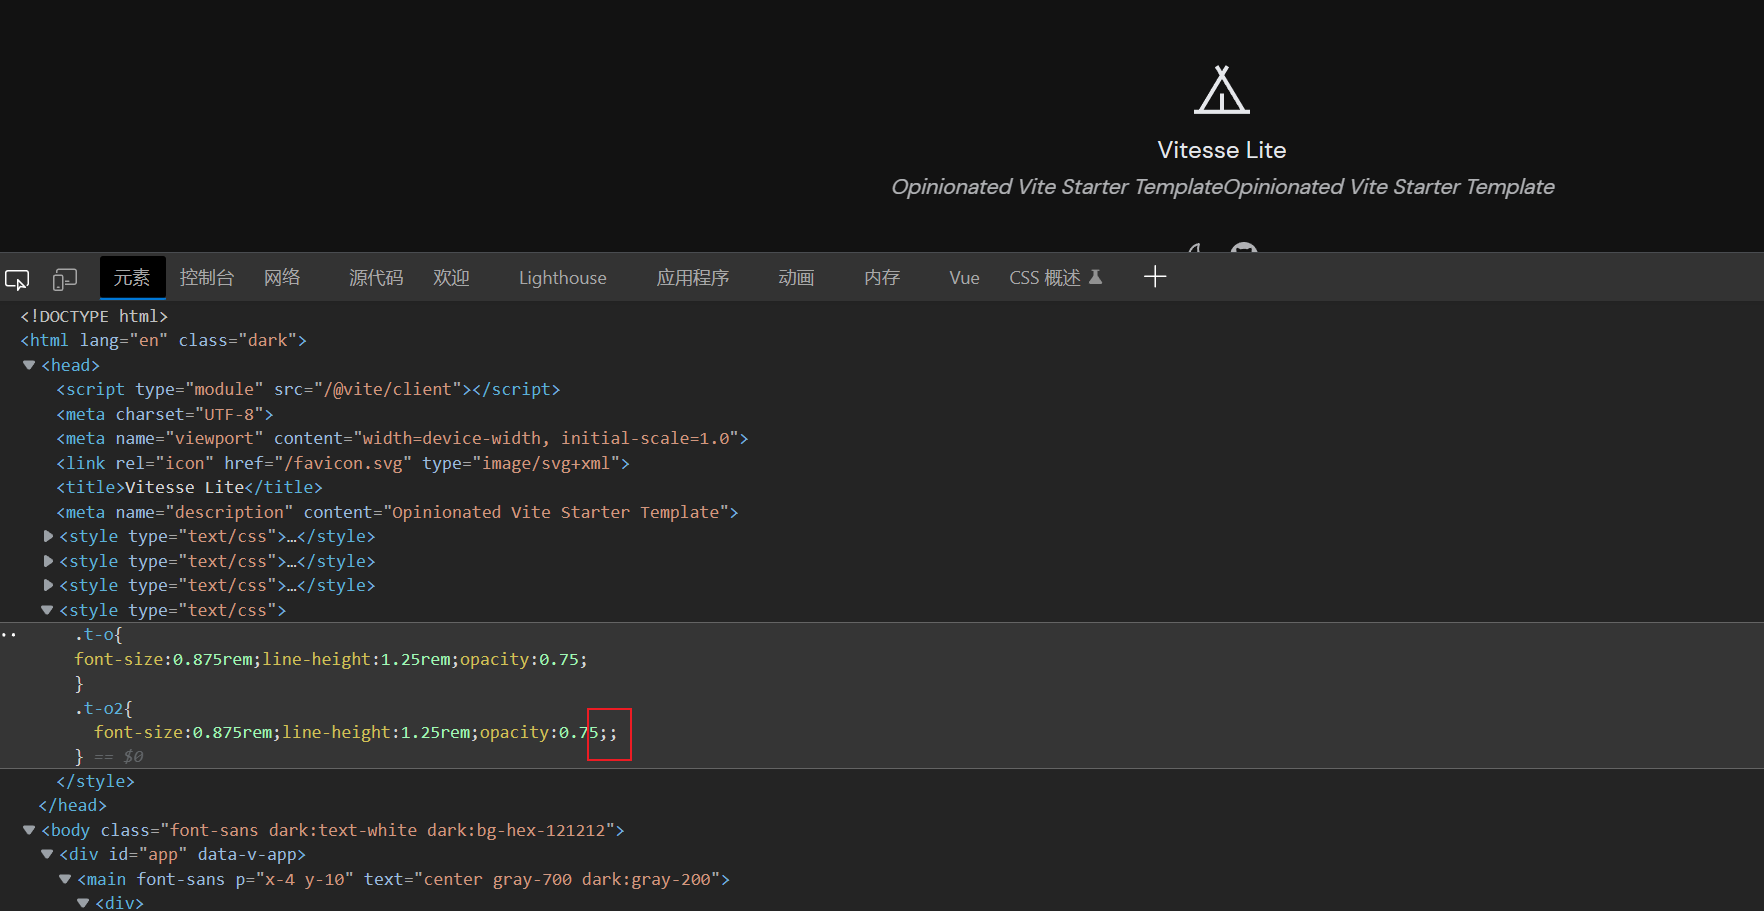Toggle the device toolbar emulation icon
Viewport: 1764px width, 911px height.
pyautogui.click(x=64, y=279)
